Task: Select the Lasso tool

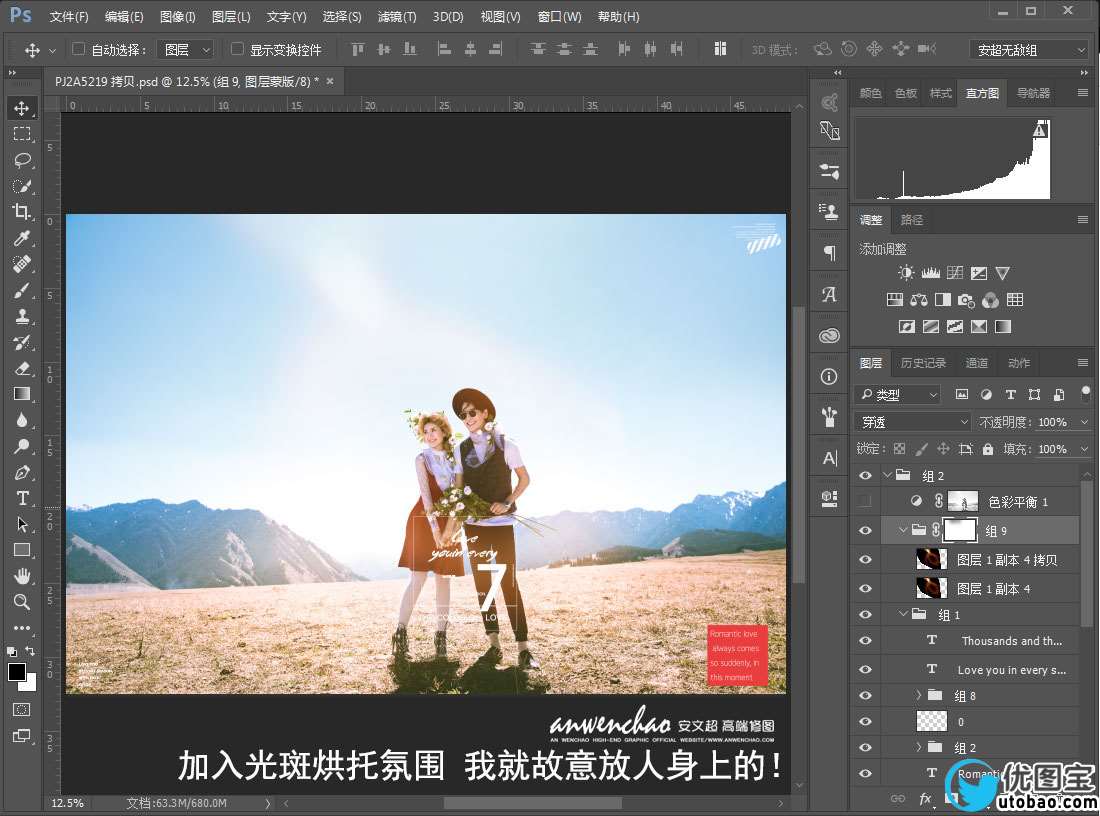Action: [22, 159]
